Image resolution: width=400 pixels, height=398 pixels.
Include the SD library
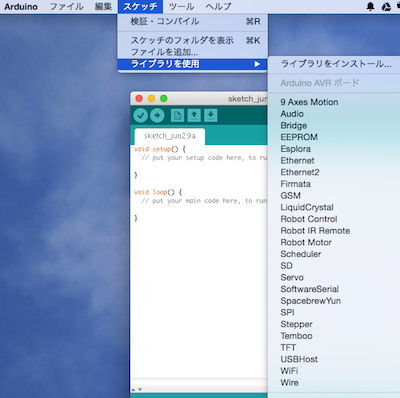point(334,265)
